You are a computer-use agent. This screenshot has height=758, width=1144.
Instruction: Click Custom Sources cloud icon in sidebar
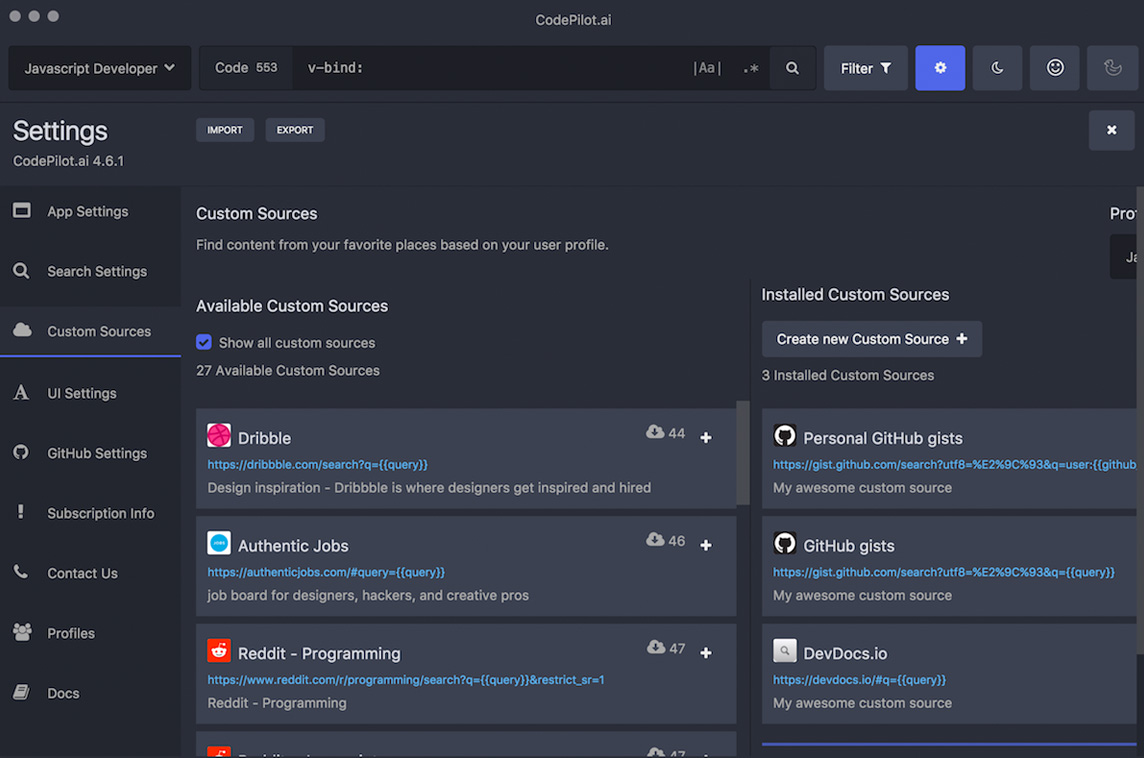pos(22,330)
